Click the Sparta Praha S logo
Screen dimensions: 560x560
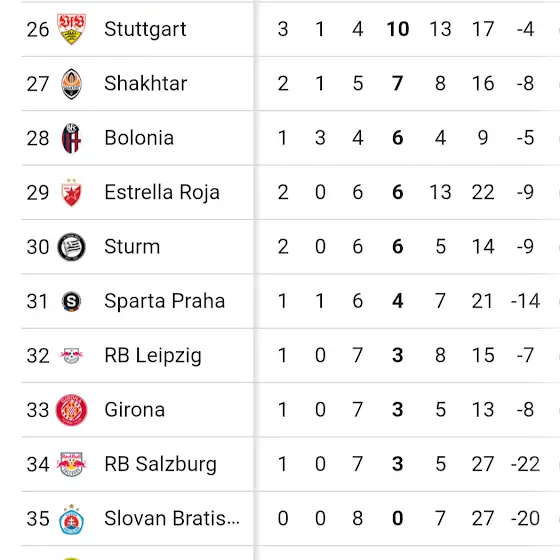[x=71, y=301]
